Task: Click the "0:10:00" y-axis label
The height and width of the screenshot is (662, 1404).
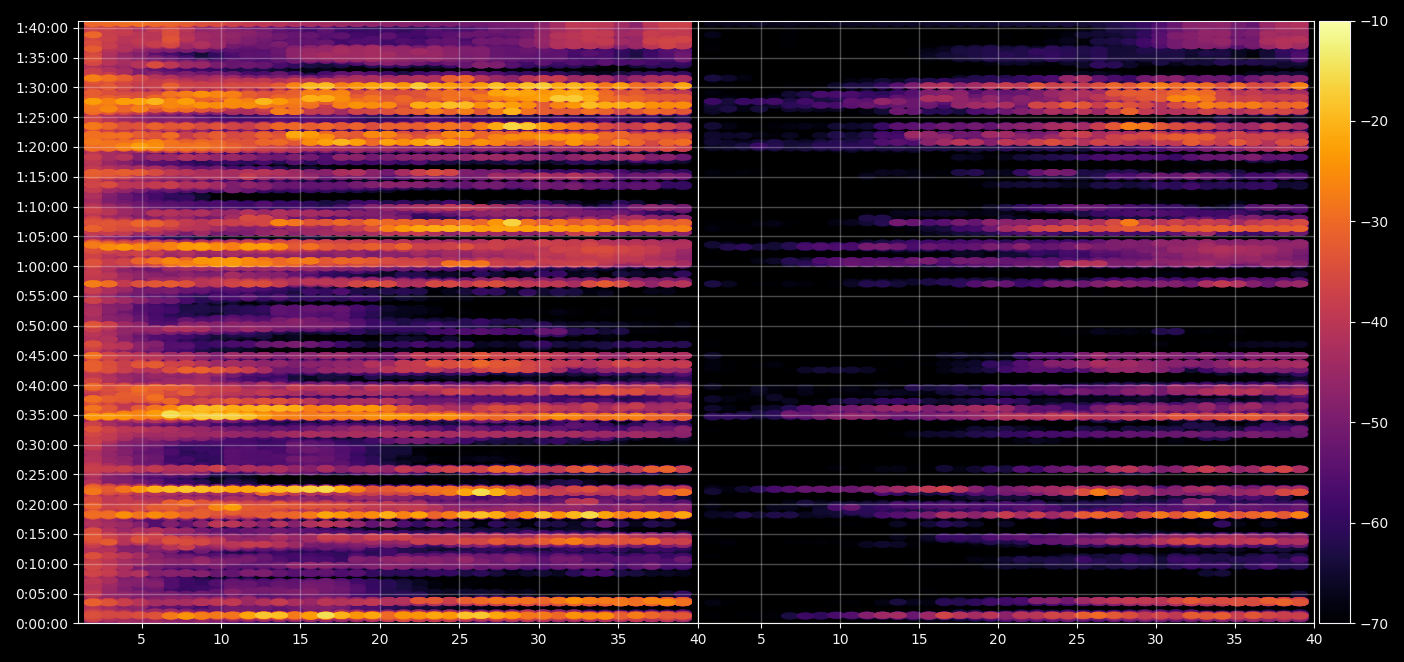Action: (42, 564)
